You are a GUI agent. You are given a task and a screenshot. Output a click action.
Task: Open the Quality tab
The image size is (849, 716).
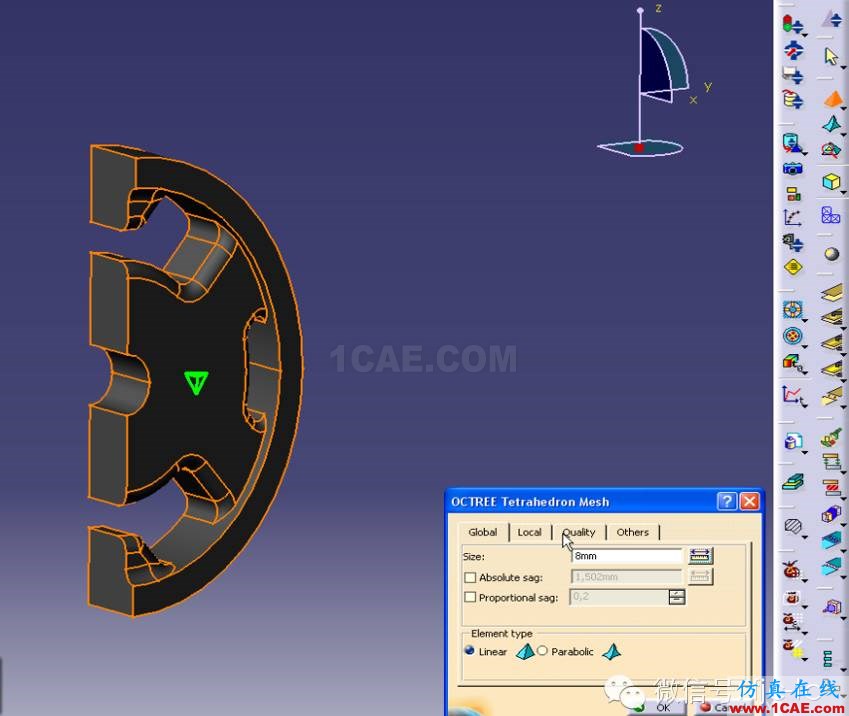tap(579, 532)
